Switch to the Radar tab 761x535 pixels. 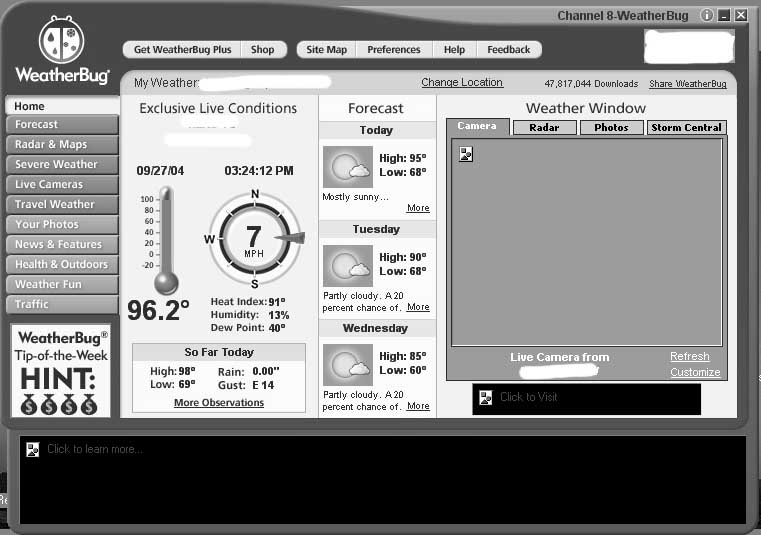point(544,127)
